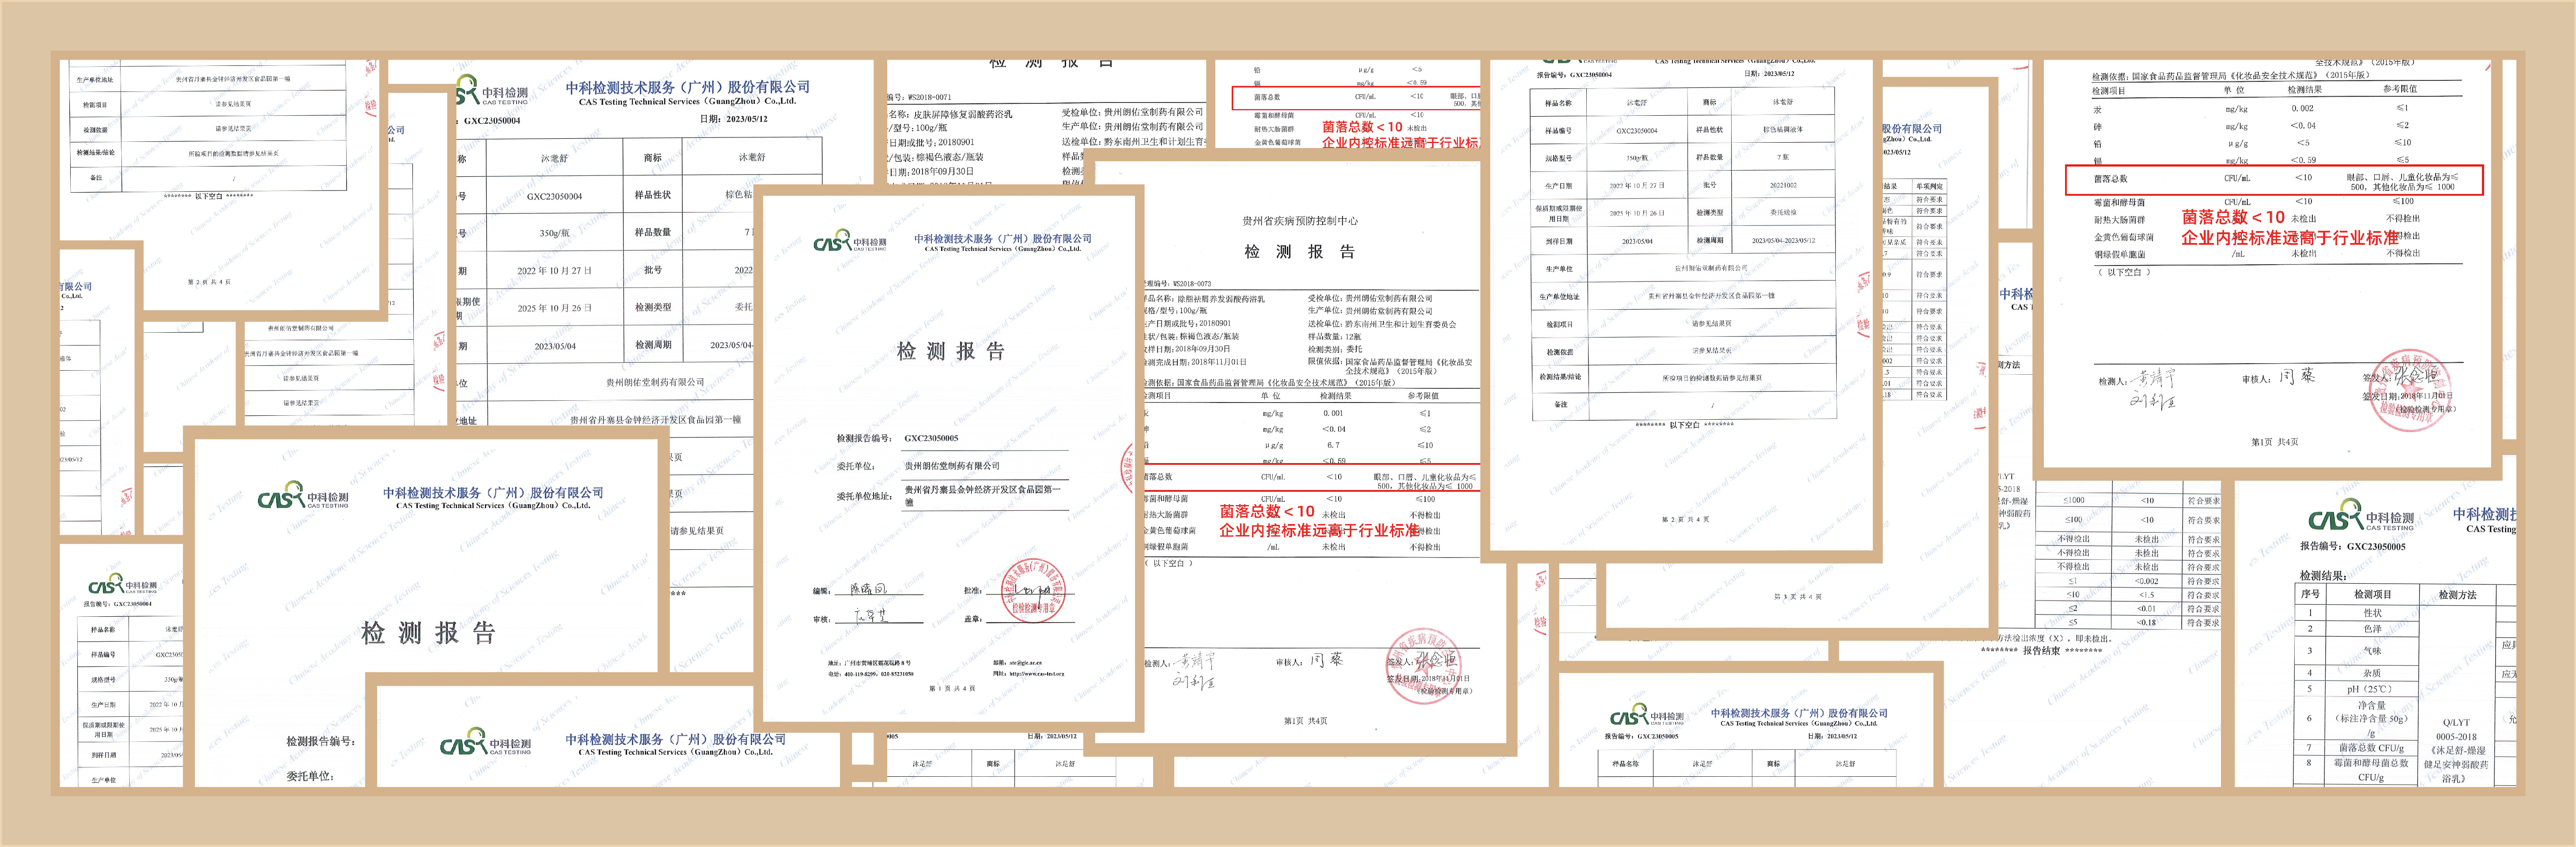This screenshot has height=847, width=2576.
Task: Click website URL at center cover page footer
Action: click(1037, 673)
